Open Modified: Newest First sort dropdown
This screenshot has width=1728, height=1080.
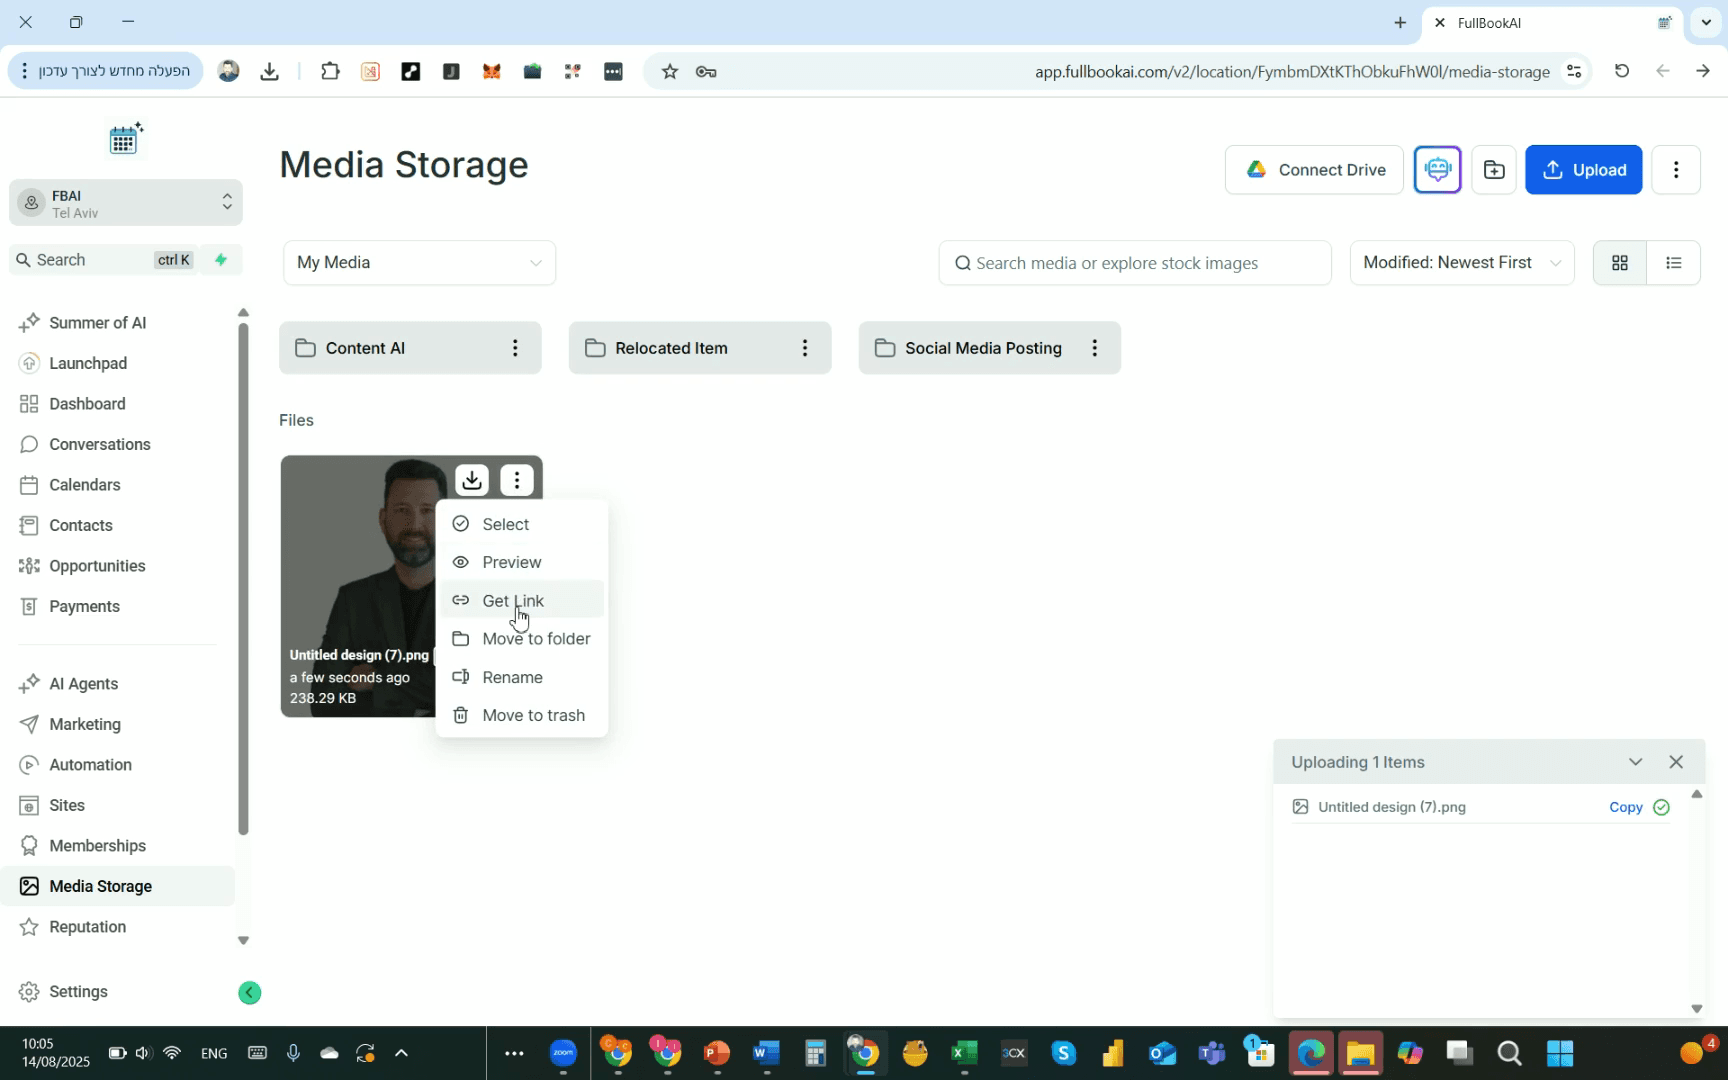[1462, 263]
